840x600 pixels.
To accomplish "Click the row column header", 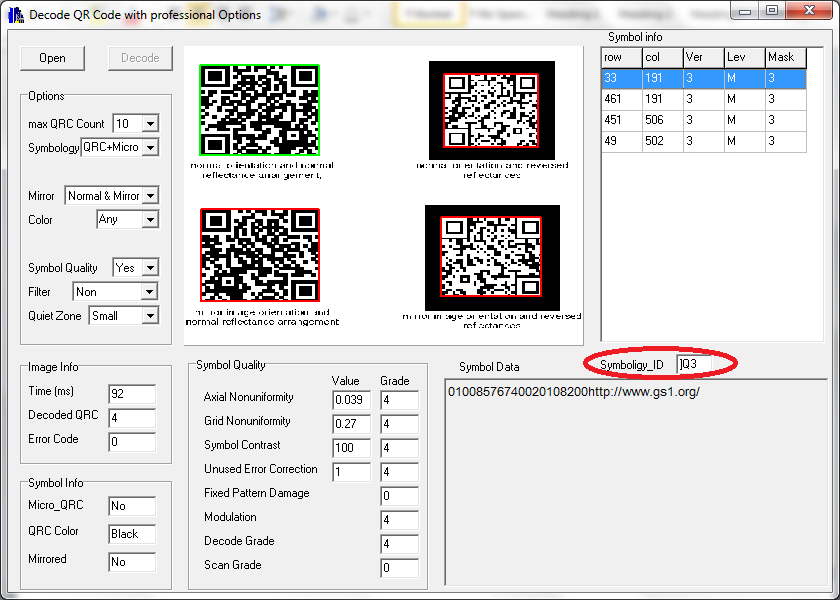I will (621, 57).
